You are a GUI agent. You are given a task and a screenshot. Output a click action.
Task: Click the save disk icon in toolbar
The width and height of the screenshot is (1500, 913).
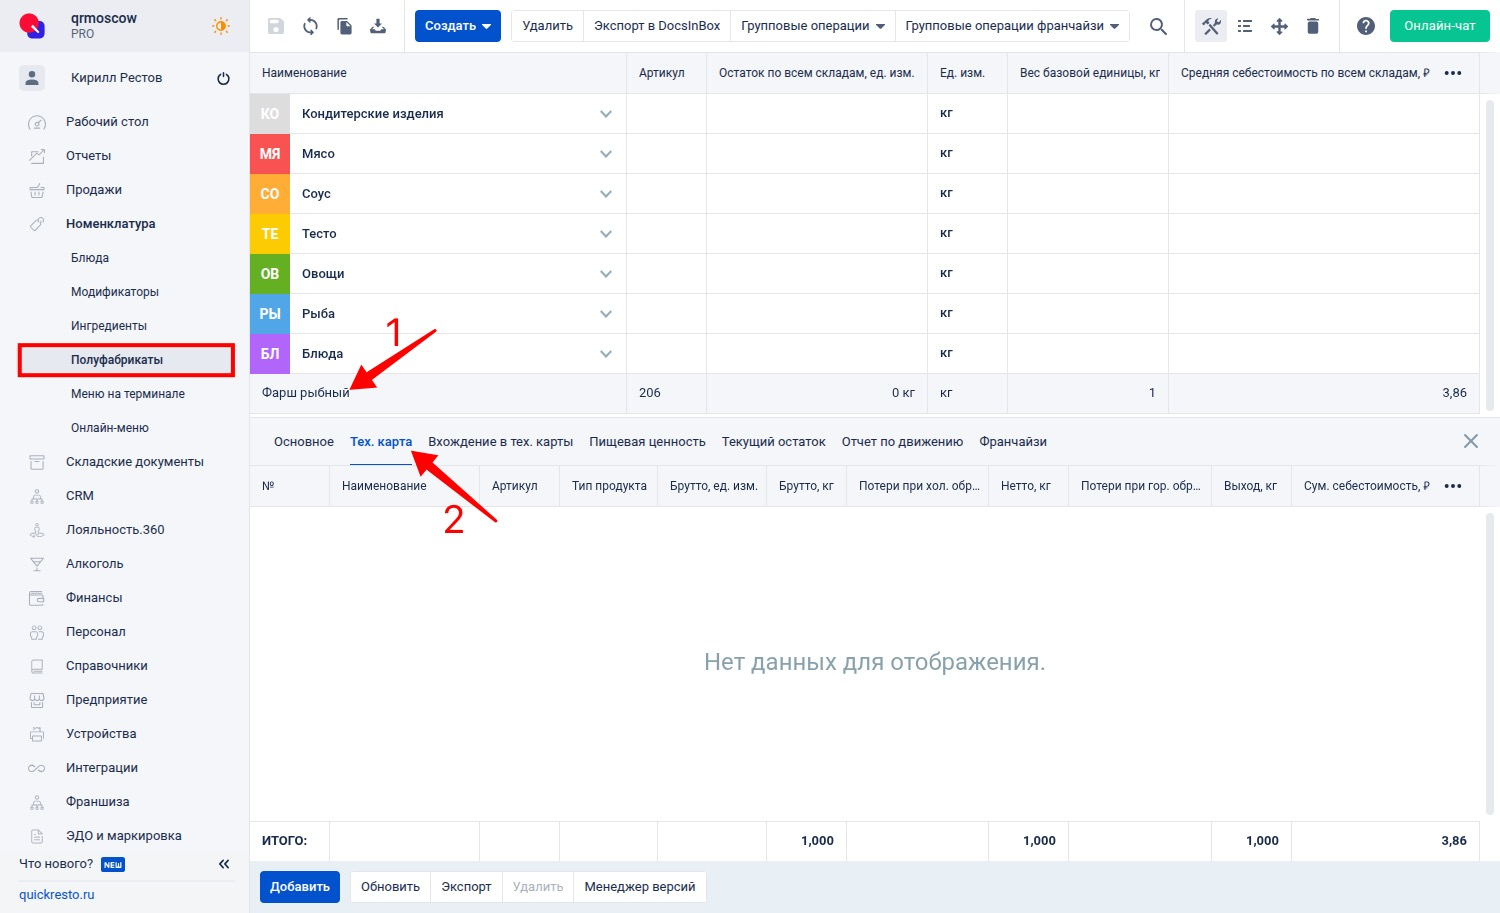(276, 26)
